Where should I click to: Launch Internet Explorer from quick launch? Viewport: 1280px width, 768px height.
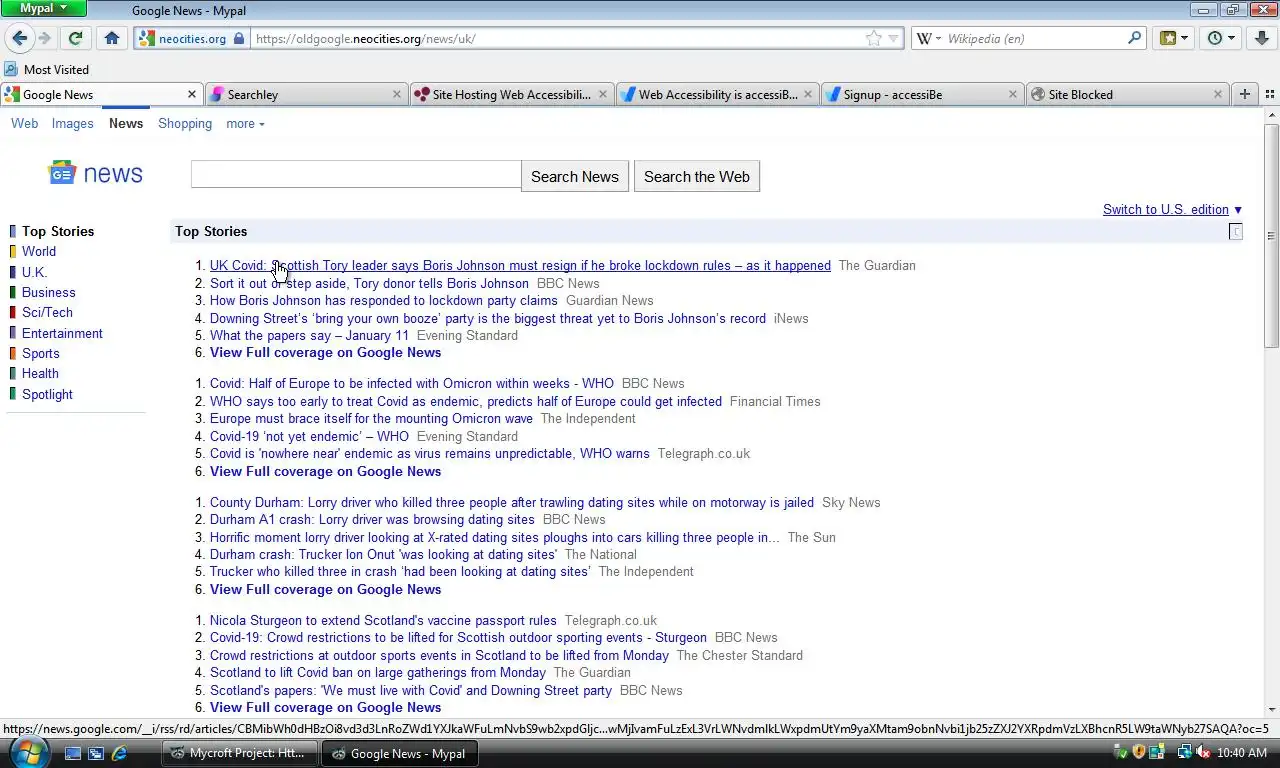[x=119, y=753]
